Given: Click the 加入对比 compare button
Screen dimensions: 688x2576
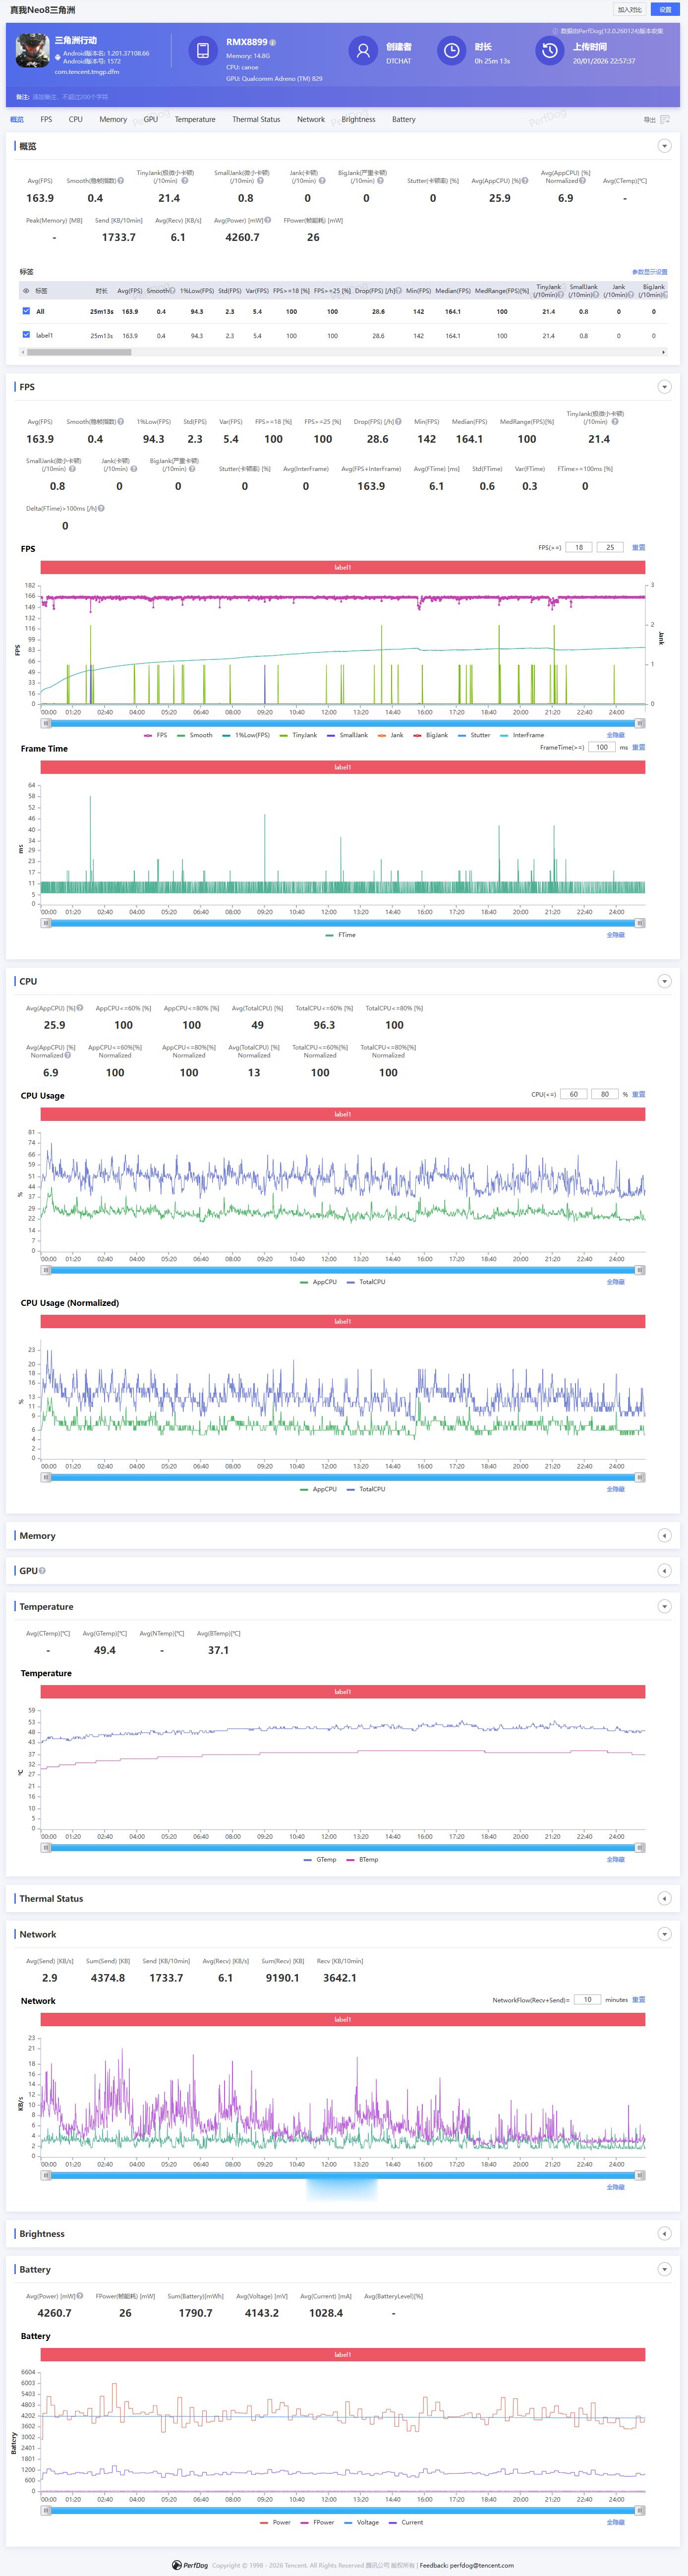Looking at the screenshot, I should 630,10.
